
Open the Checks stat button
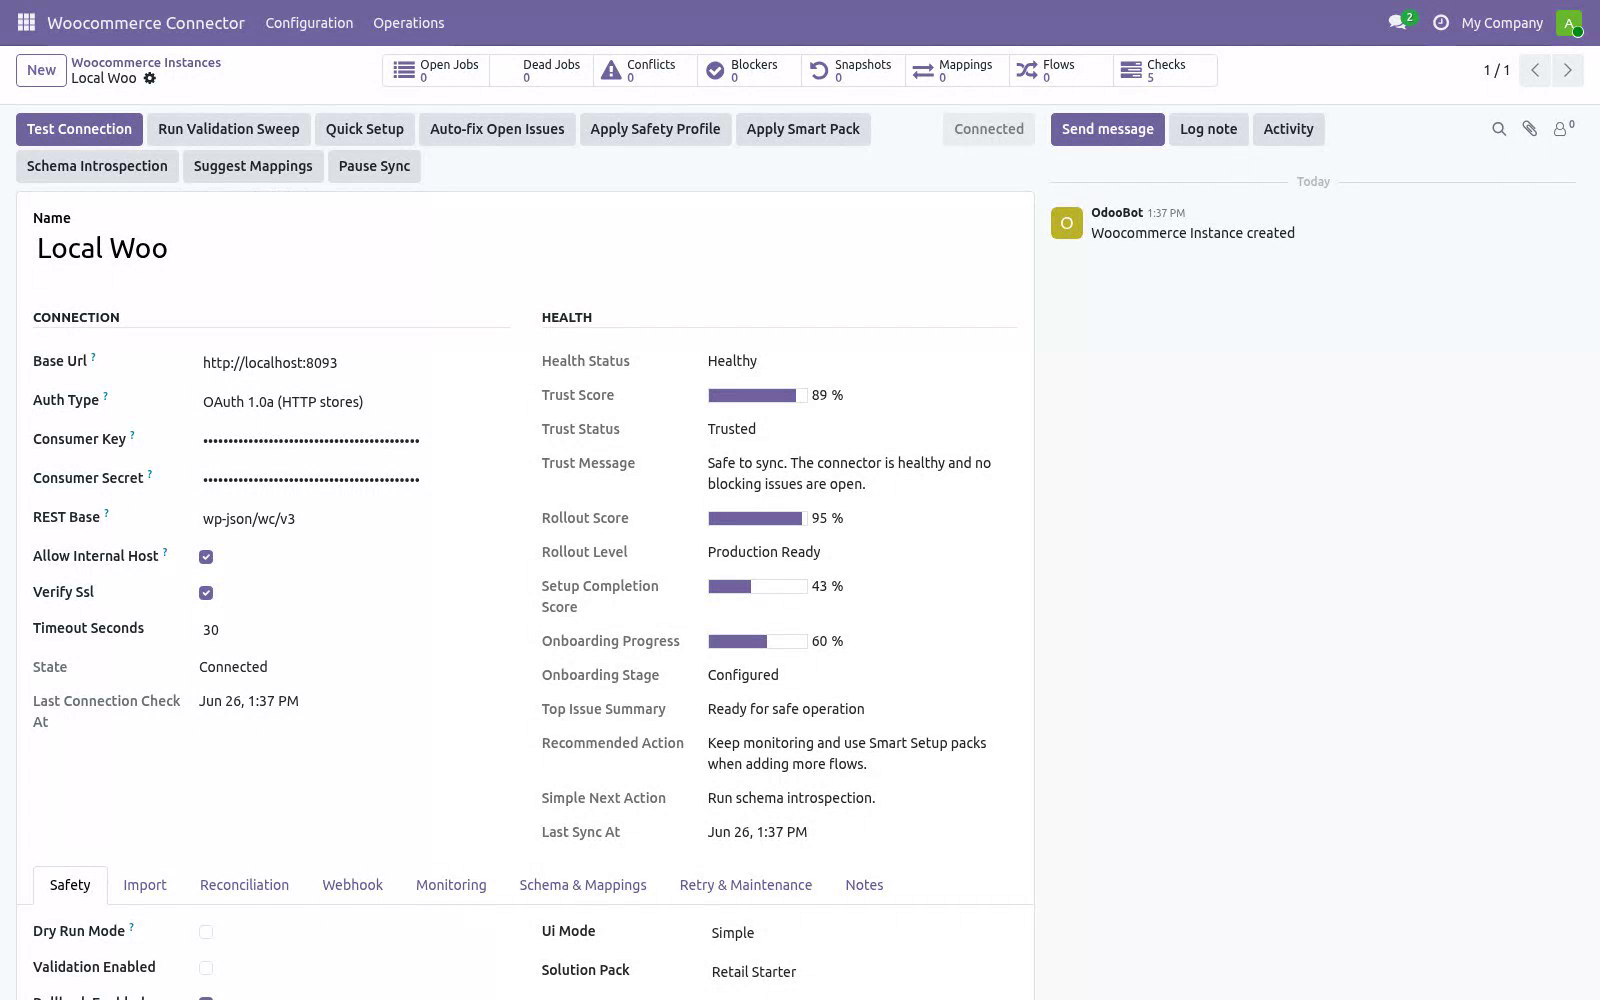tap(1164, 70)
